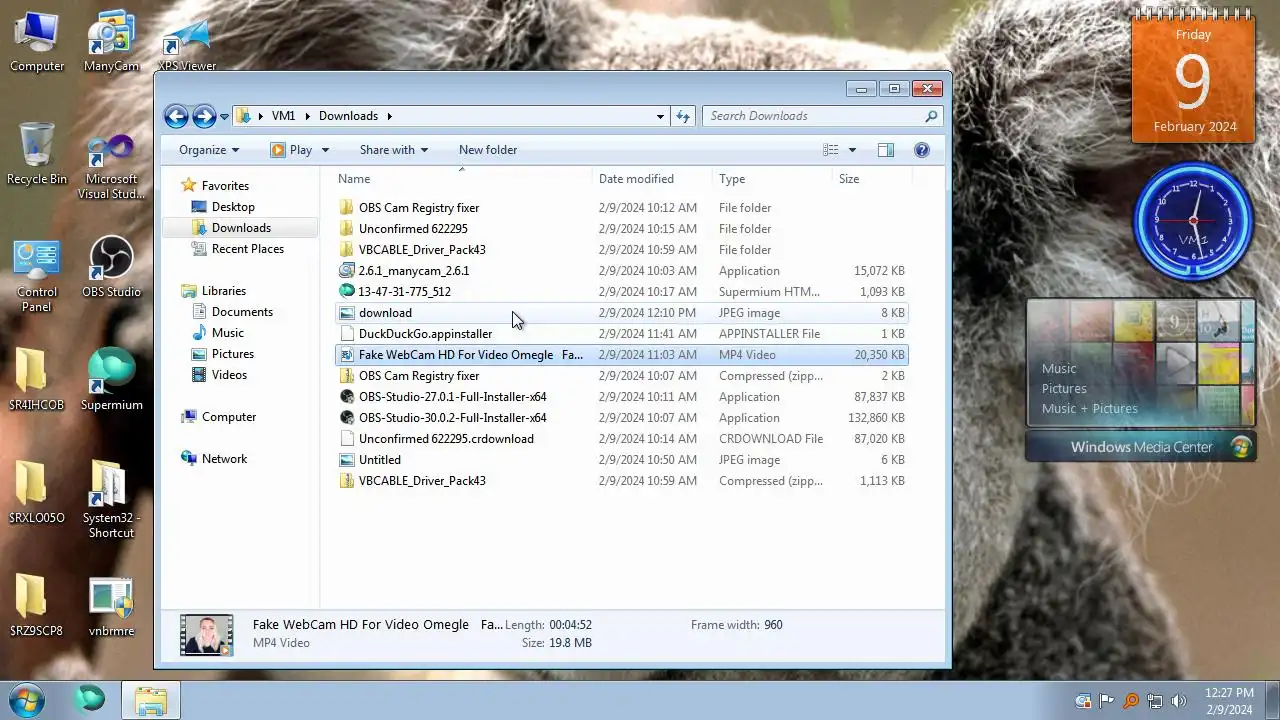Open the Recycle Bin icon
This screenshot has height=720, width=1280.
coord(37,155)
